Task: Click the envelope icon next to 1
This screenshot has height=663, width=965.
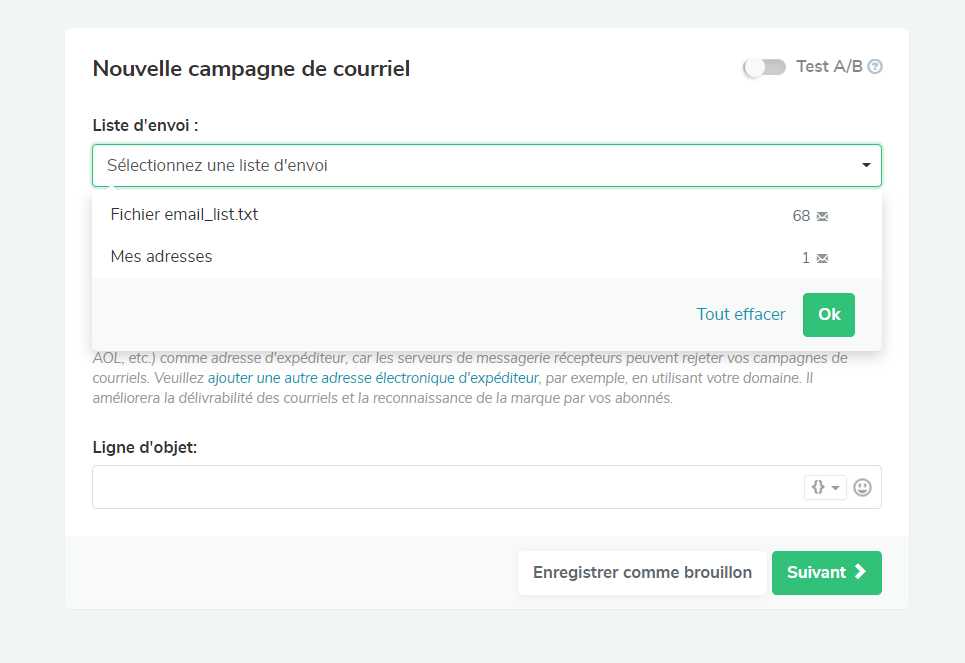Action: coord(822,258)
